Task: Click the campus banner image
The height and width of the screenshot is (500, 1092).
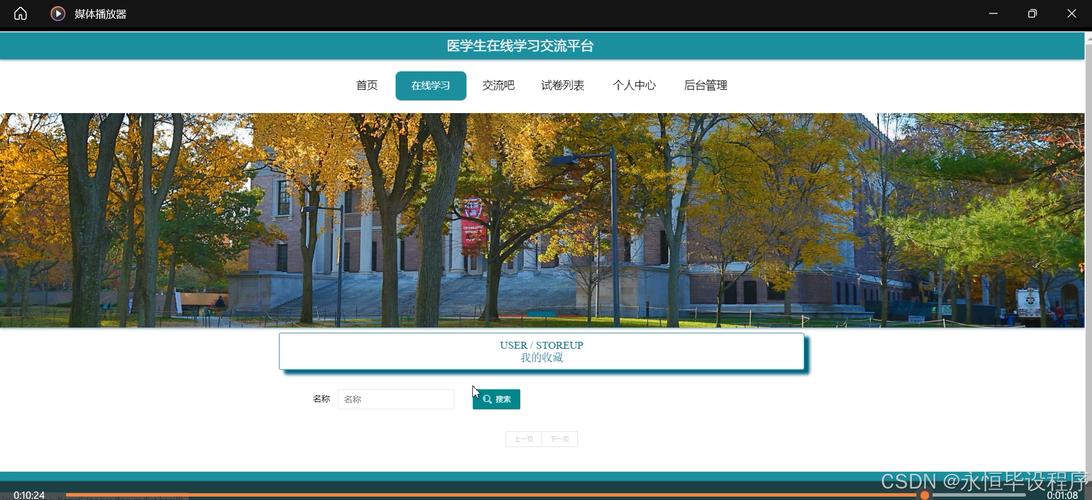Action: (x=543, y=220)
